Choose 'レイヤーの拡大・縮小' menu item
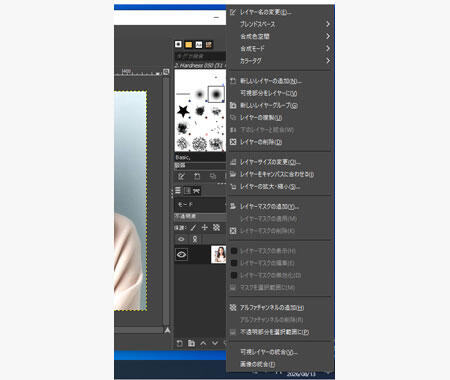The height and width of the screenshot is (380, 450). pyautogui.click(x=280, y=187)
